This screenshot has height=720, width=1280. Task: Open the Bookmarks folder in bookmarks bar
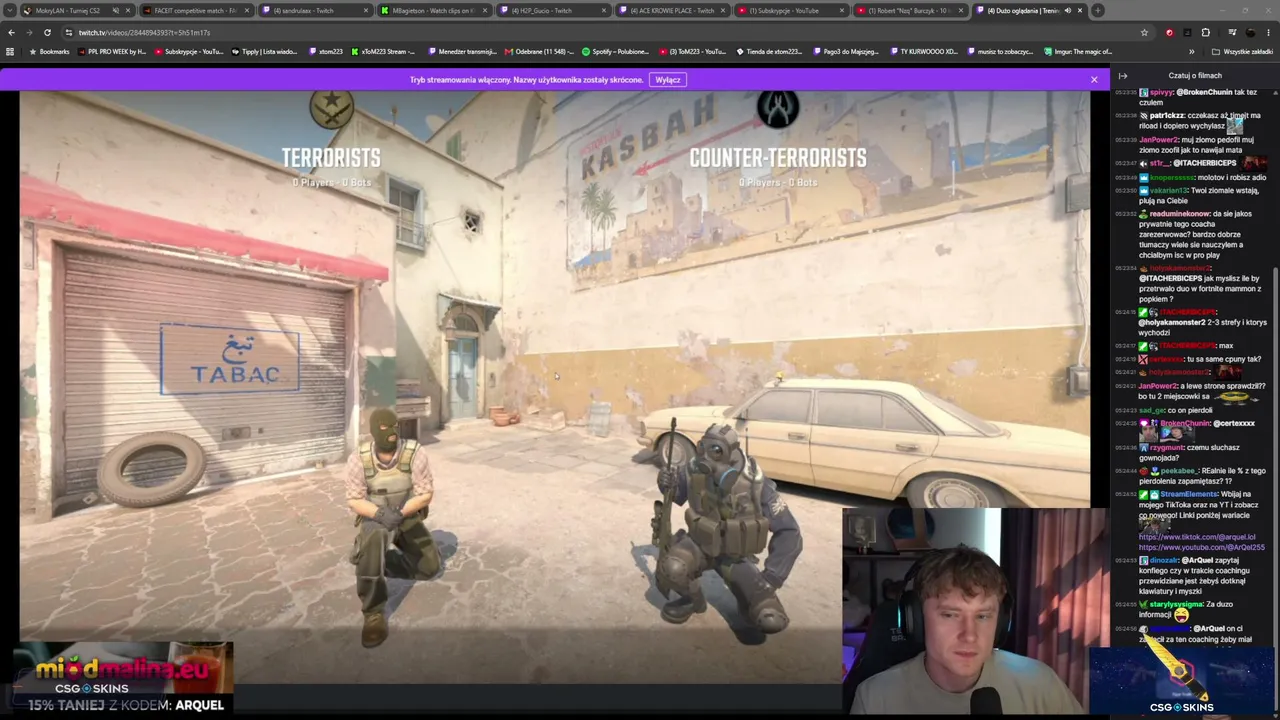[x=49, y=51]
